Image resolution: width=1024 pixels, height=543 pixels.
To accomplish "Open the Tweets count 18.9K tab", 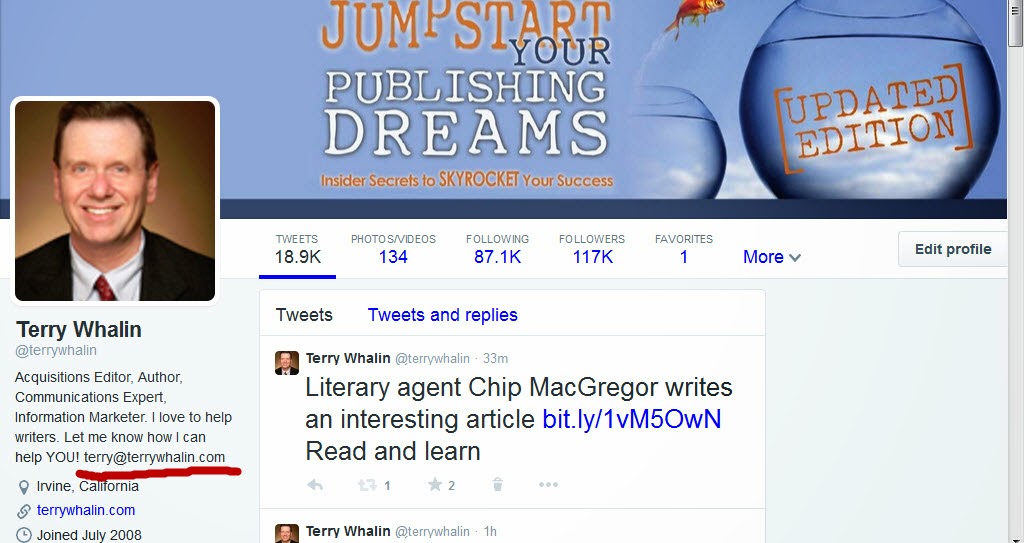I will point(297,249).
